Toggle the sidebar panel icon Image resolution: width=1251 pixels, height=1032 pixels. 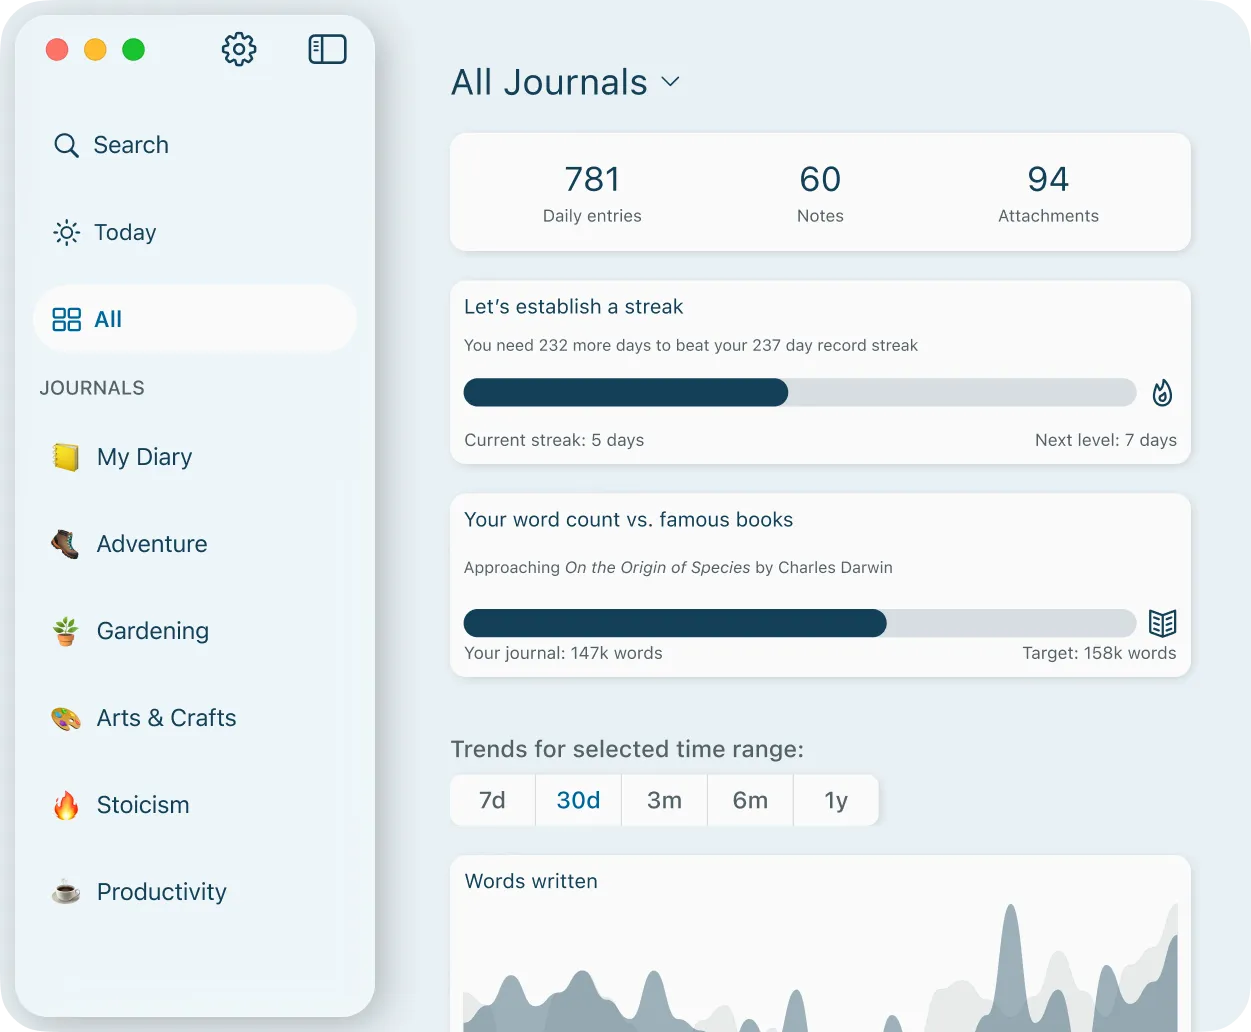tap(327, 49)
